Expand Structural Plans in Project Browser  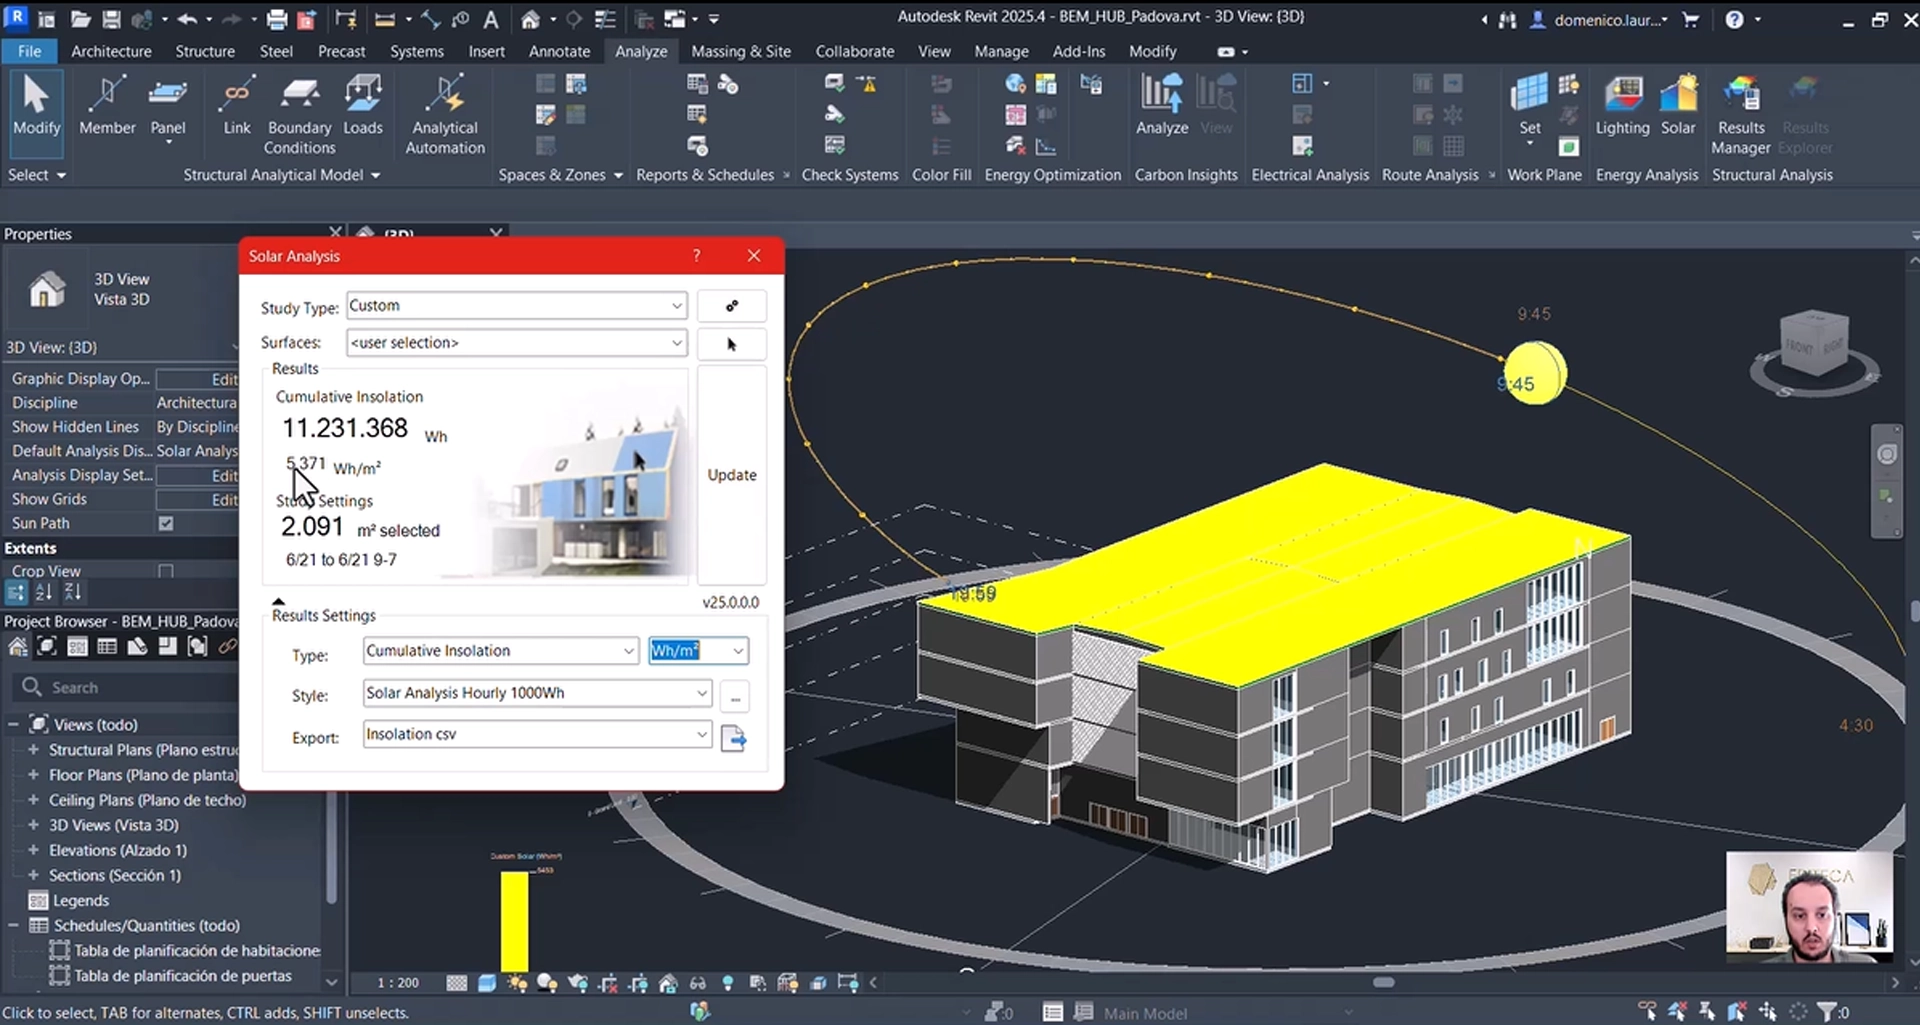[x=33, y=750]
